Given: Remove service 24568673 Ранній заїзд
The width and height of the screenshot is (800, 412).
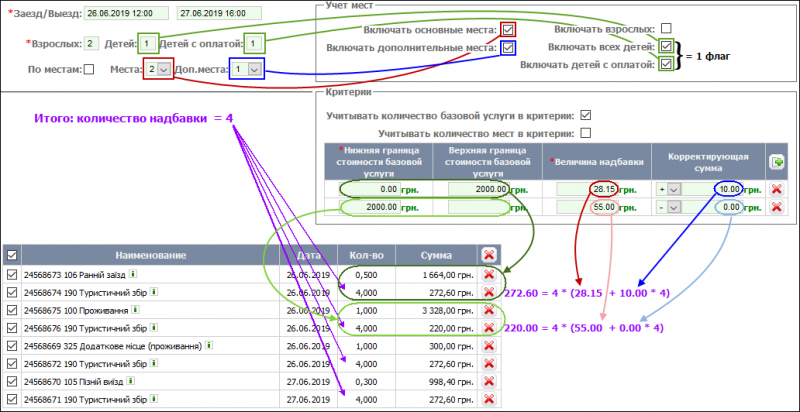Looking at the screenshot, I should [x=489, y=274].
